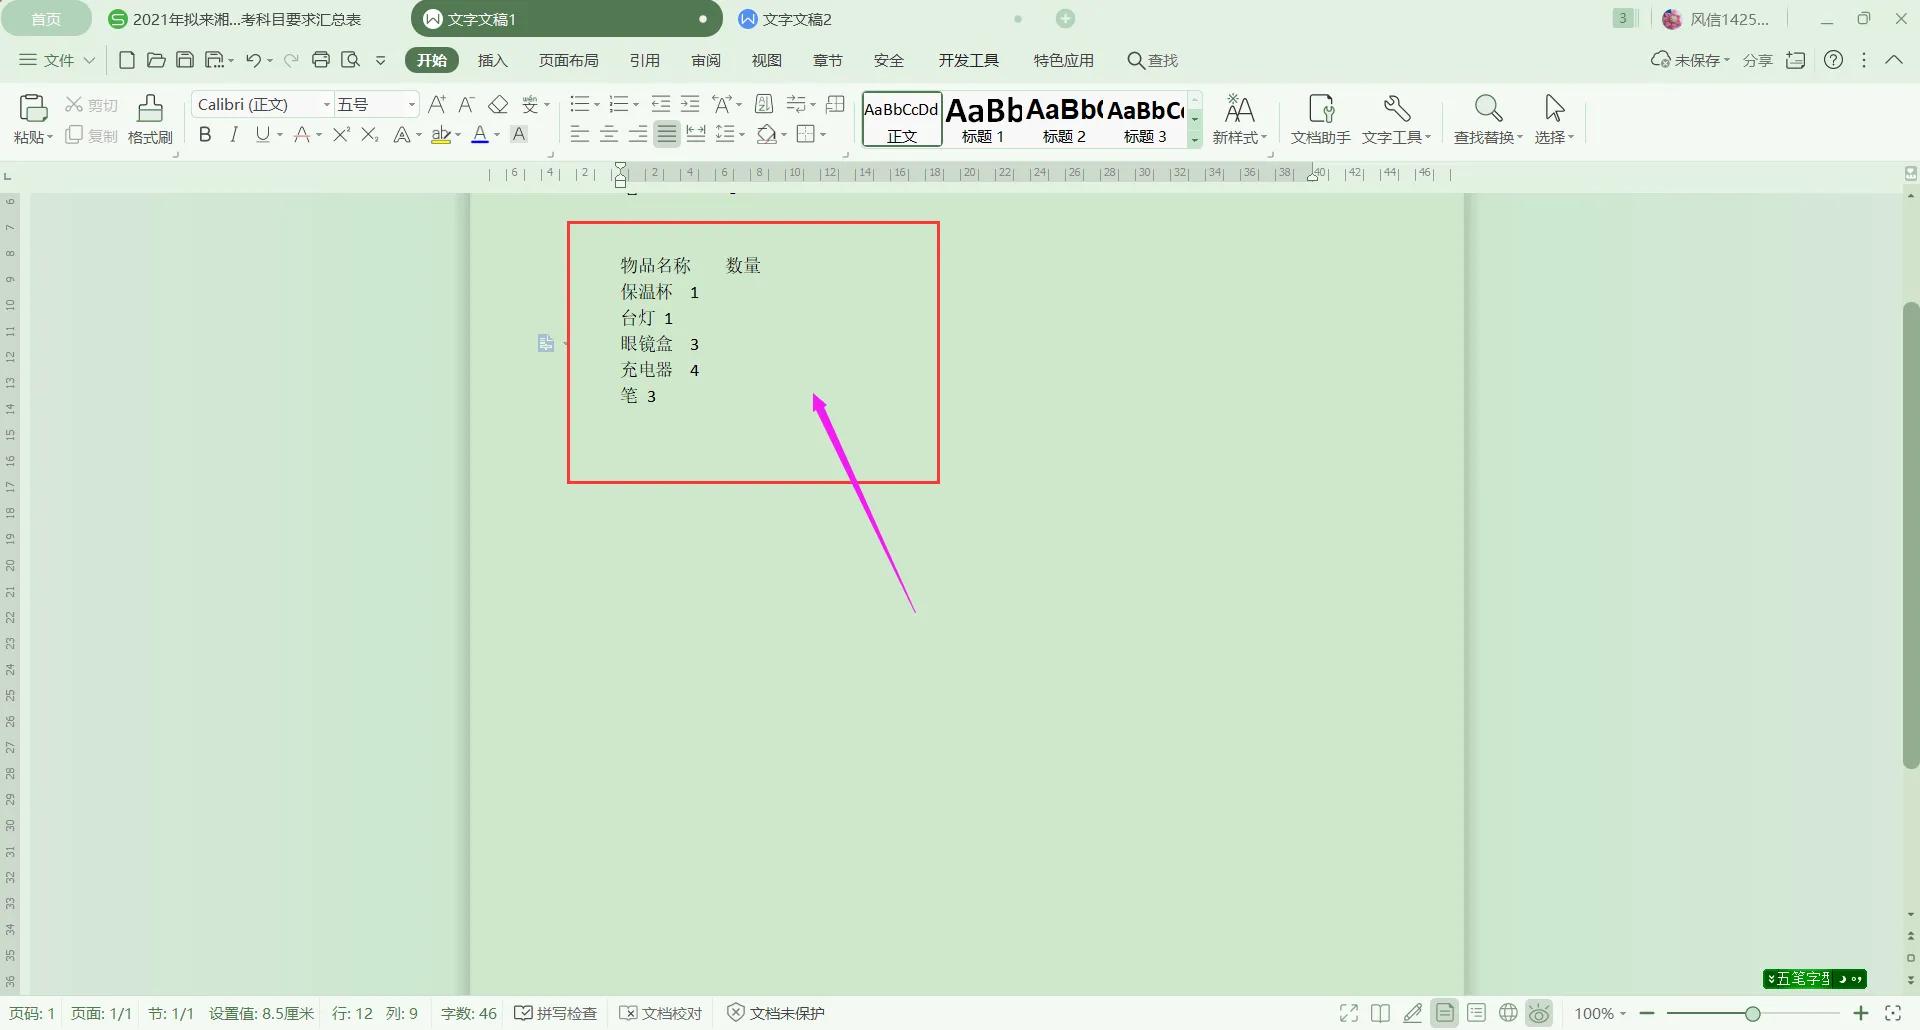
Task: Click the 分享 (Share) button
Action: (1757, 60)
